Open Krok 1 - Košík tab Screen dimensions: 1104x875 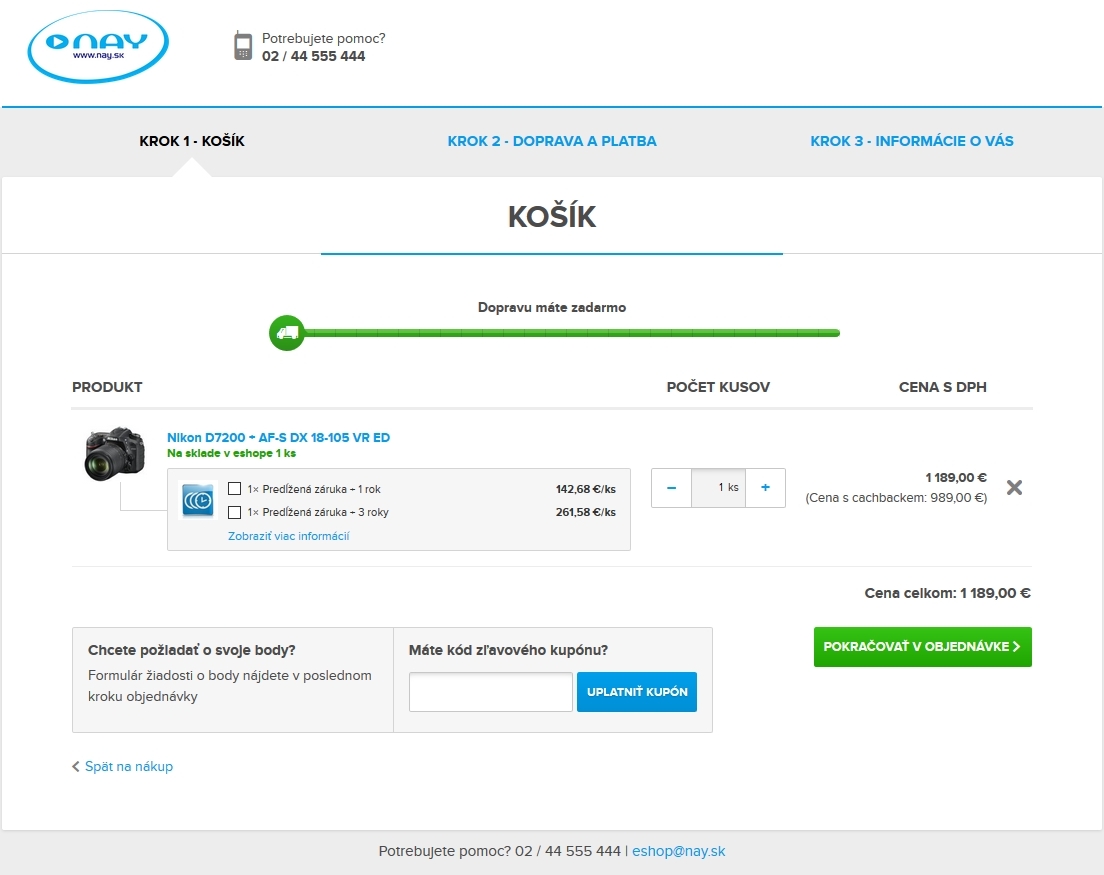click(x=192, y=141)
